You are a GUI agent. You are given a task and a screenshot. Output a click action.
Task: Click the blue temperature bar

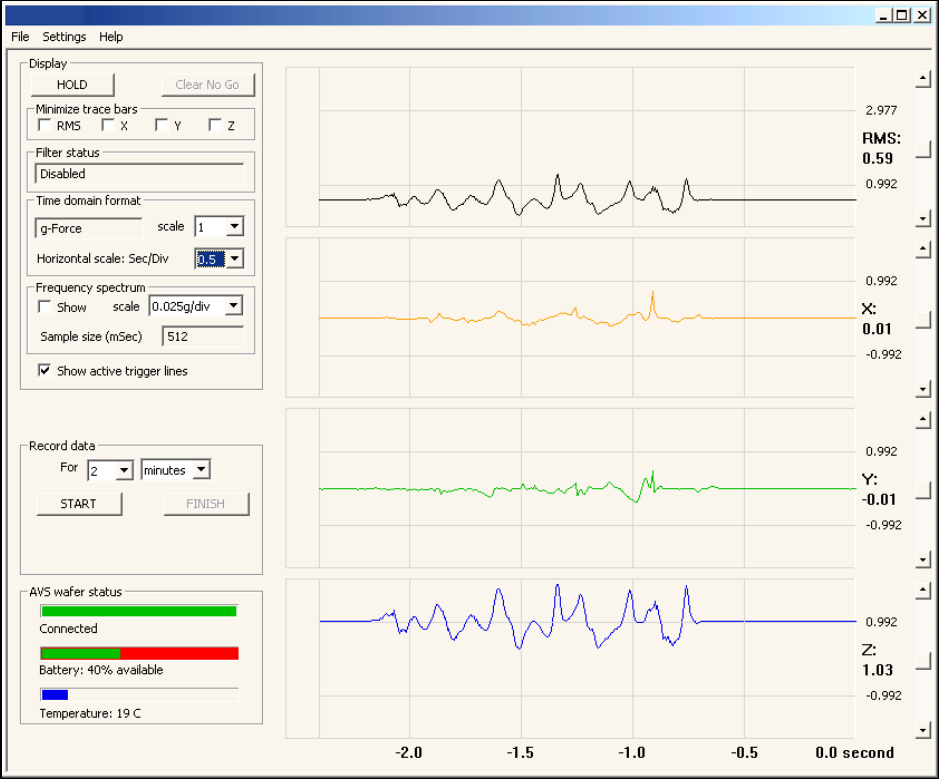click(54, 695)
